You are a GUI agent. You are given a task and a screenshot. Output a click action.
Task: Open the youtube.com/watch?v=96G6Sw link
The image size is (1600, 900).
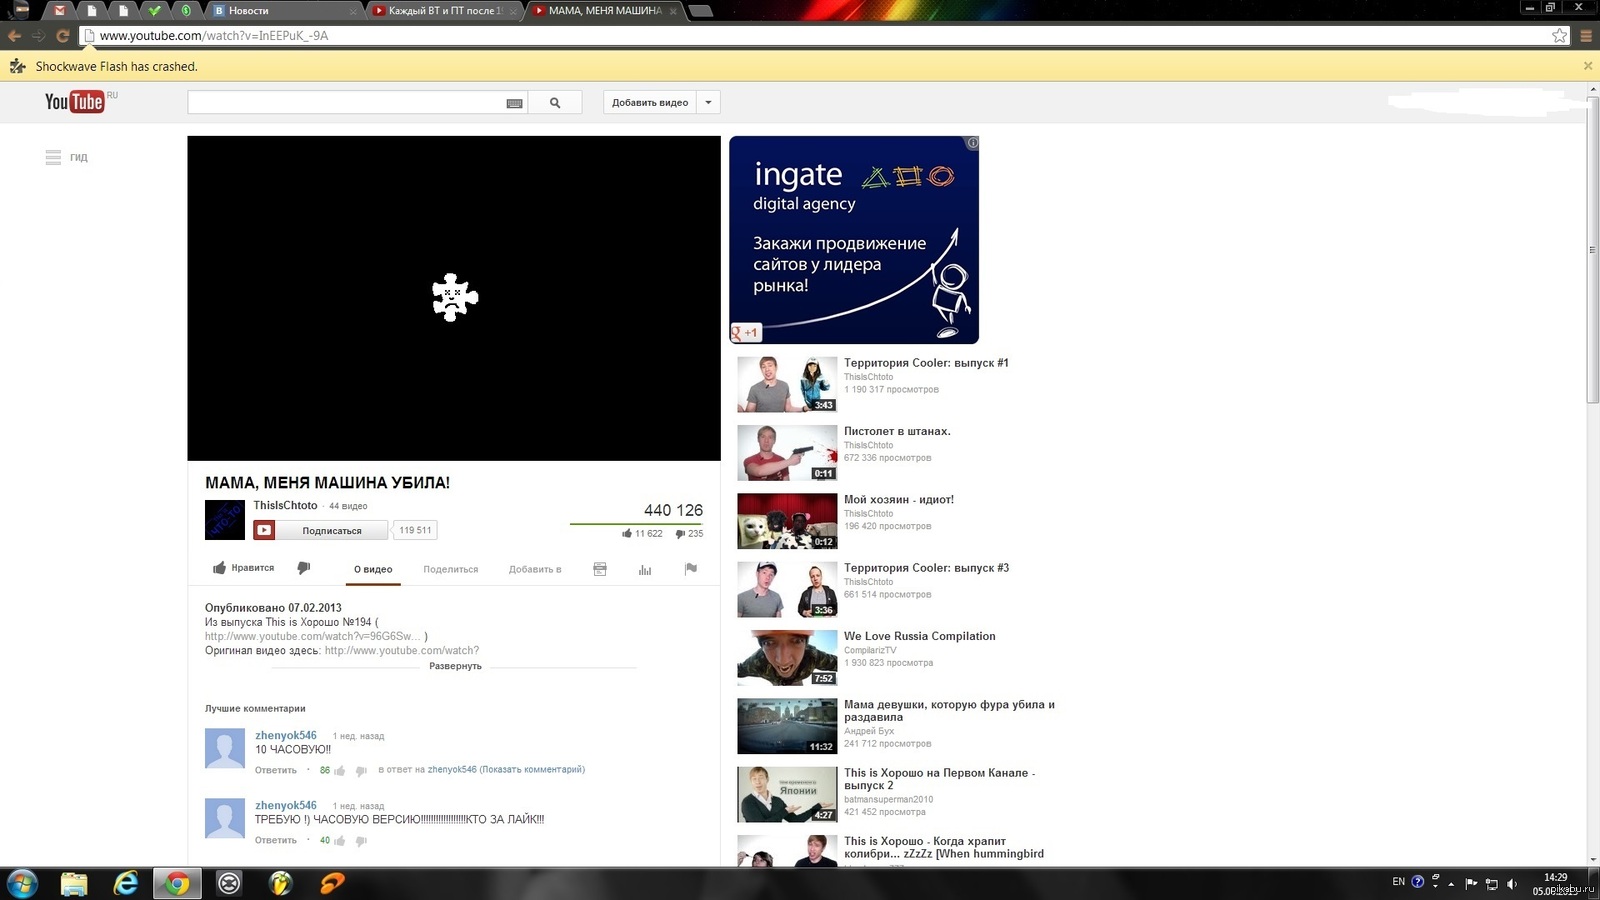click(x=313, y=636)
